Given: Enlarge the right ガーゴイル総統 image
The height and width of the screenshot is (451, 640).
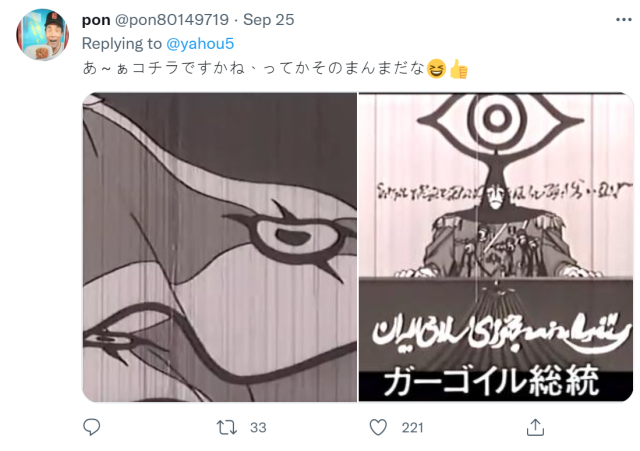Looking at the screenshot, I should (496, 247).
